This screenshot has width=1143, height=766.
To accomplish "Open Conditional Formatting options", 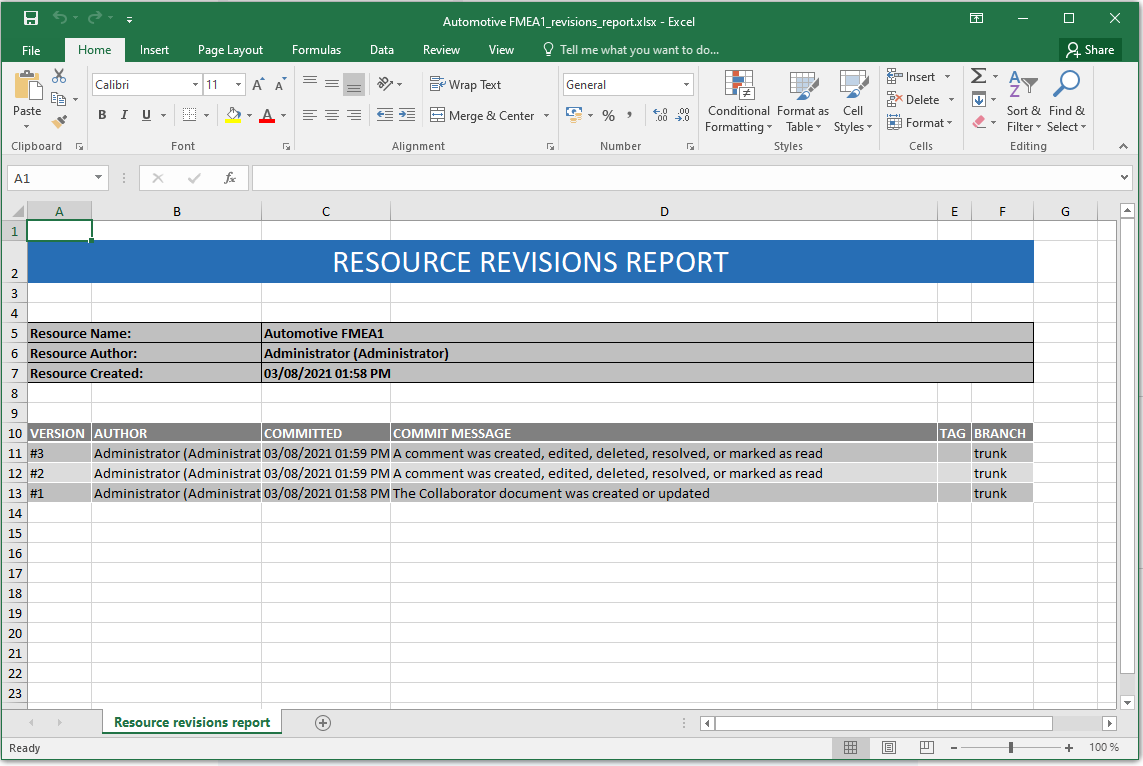I will [x=738, y=102].
